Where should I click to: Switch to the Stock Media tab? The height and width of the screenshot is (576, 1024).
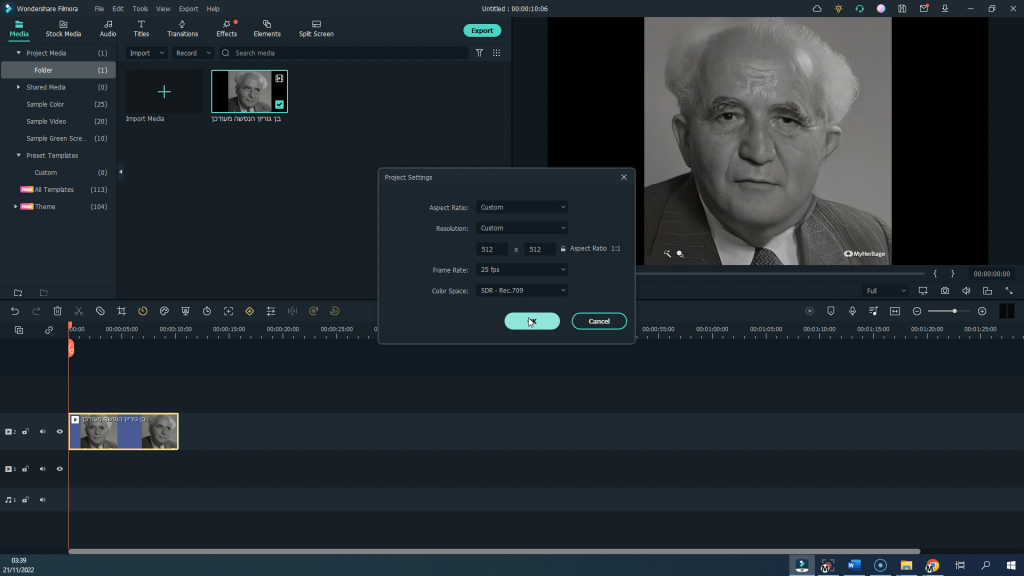(63, 29)
